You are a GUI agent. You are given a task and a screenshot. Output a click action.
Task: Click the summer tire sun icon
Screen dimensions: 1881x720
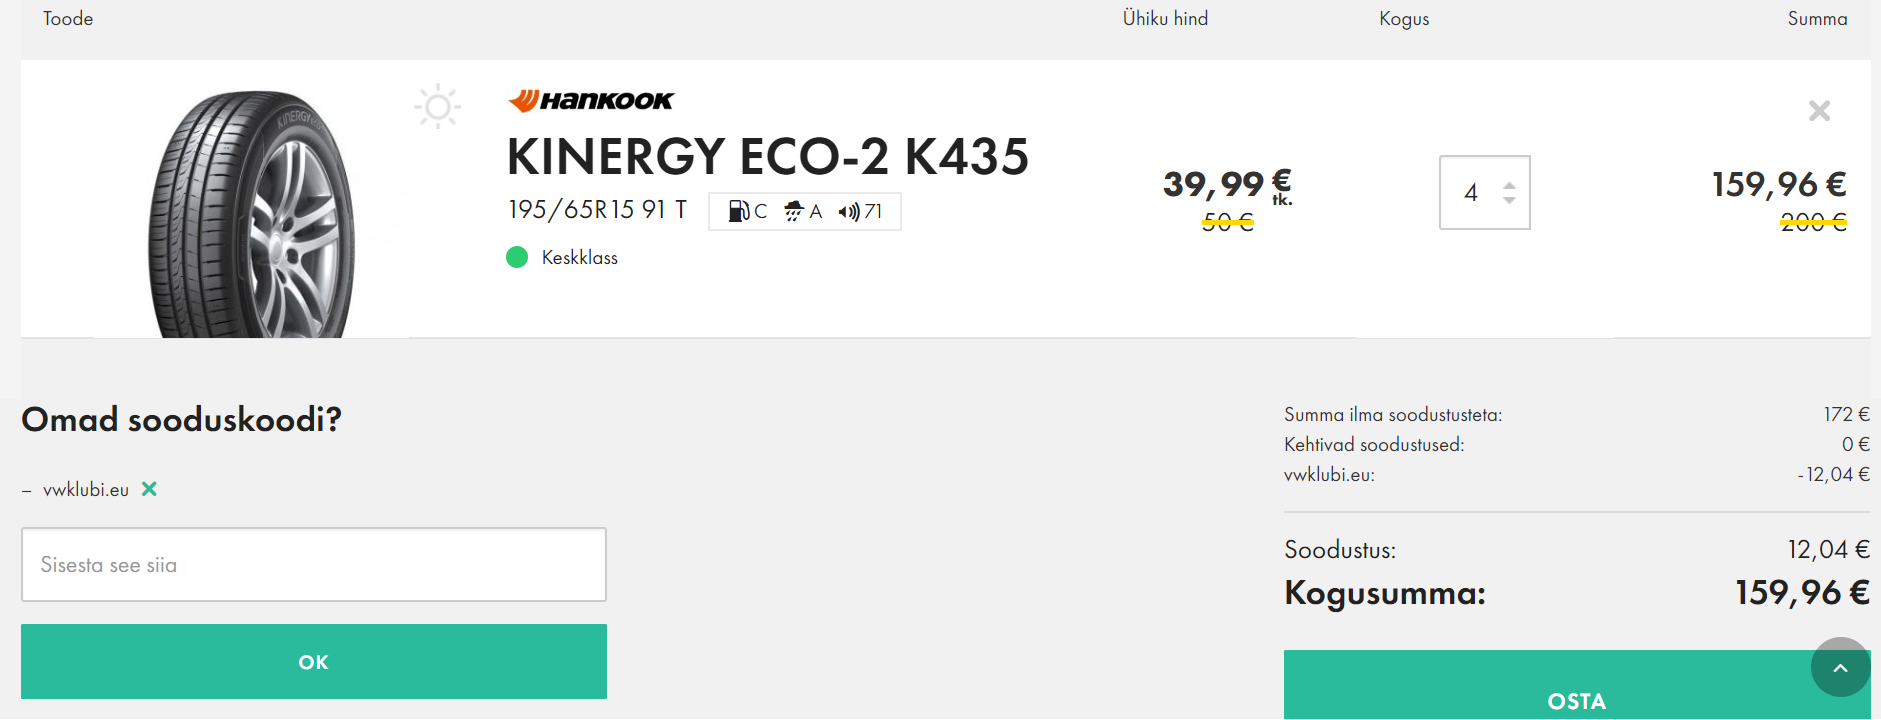click(437, 107)
